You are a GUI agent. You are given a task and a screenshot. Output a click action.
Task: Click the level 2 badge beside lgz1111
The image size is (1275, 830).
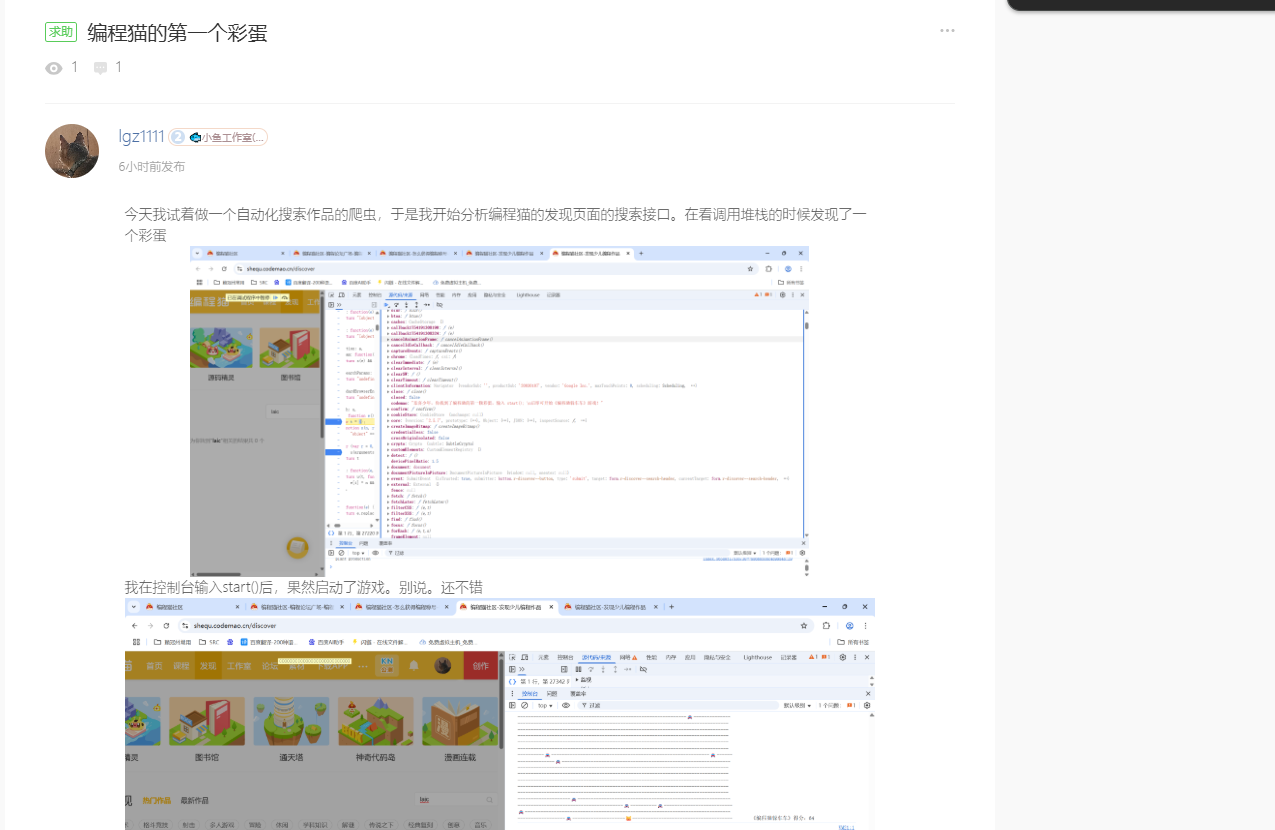pos(178,137)
